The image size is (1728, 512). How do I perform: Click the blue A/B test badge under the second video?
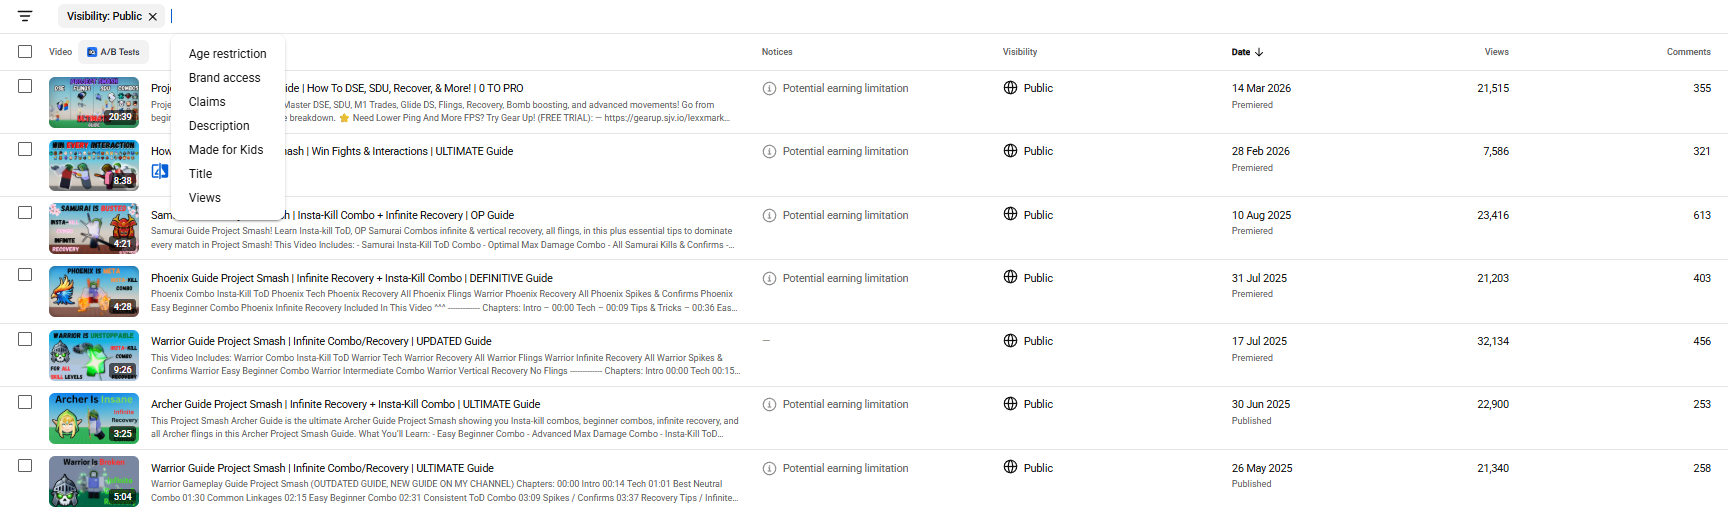160,171
